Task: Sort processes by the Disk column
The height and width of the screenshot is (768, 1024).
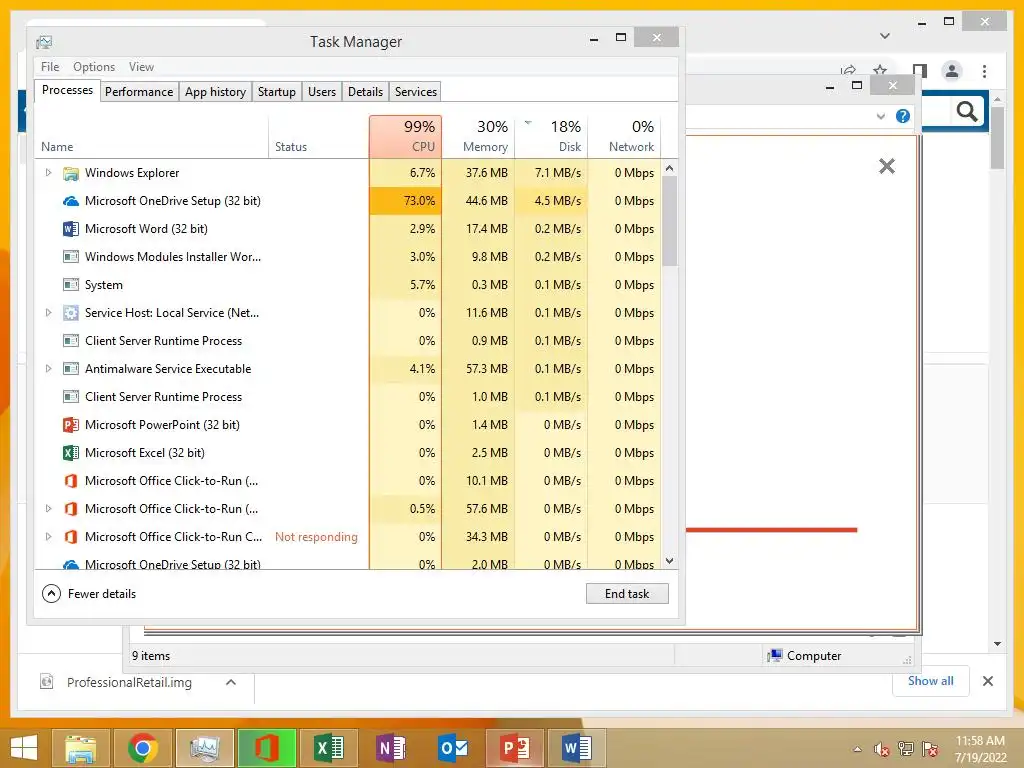Action: 552,136
